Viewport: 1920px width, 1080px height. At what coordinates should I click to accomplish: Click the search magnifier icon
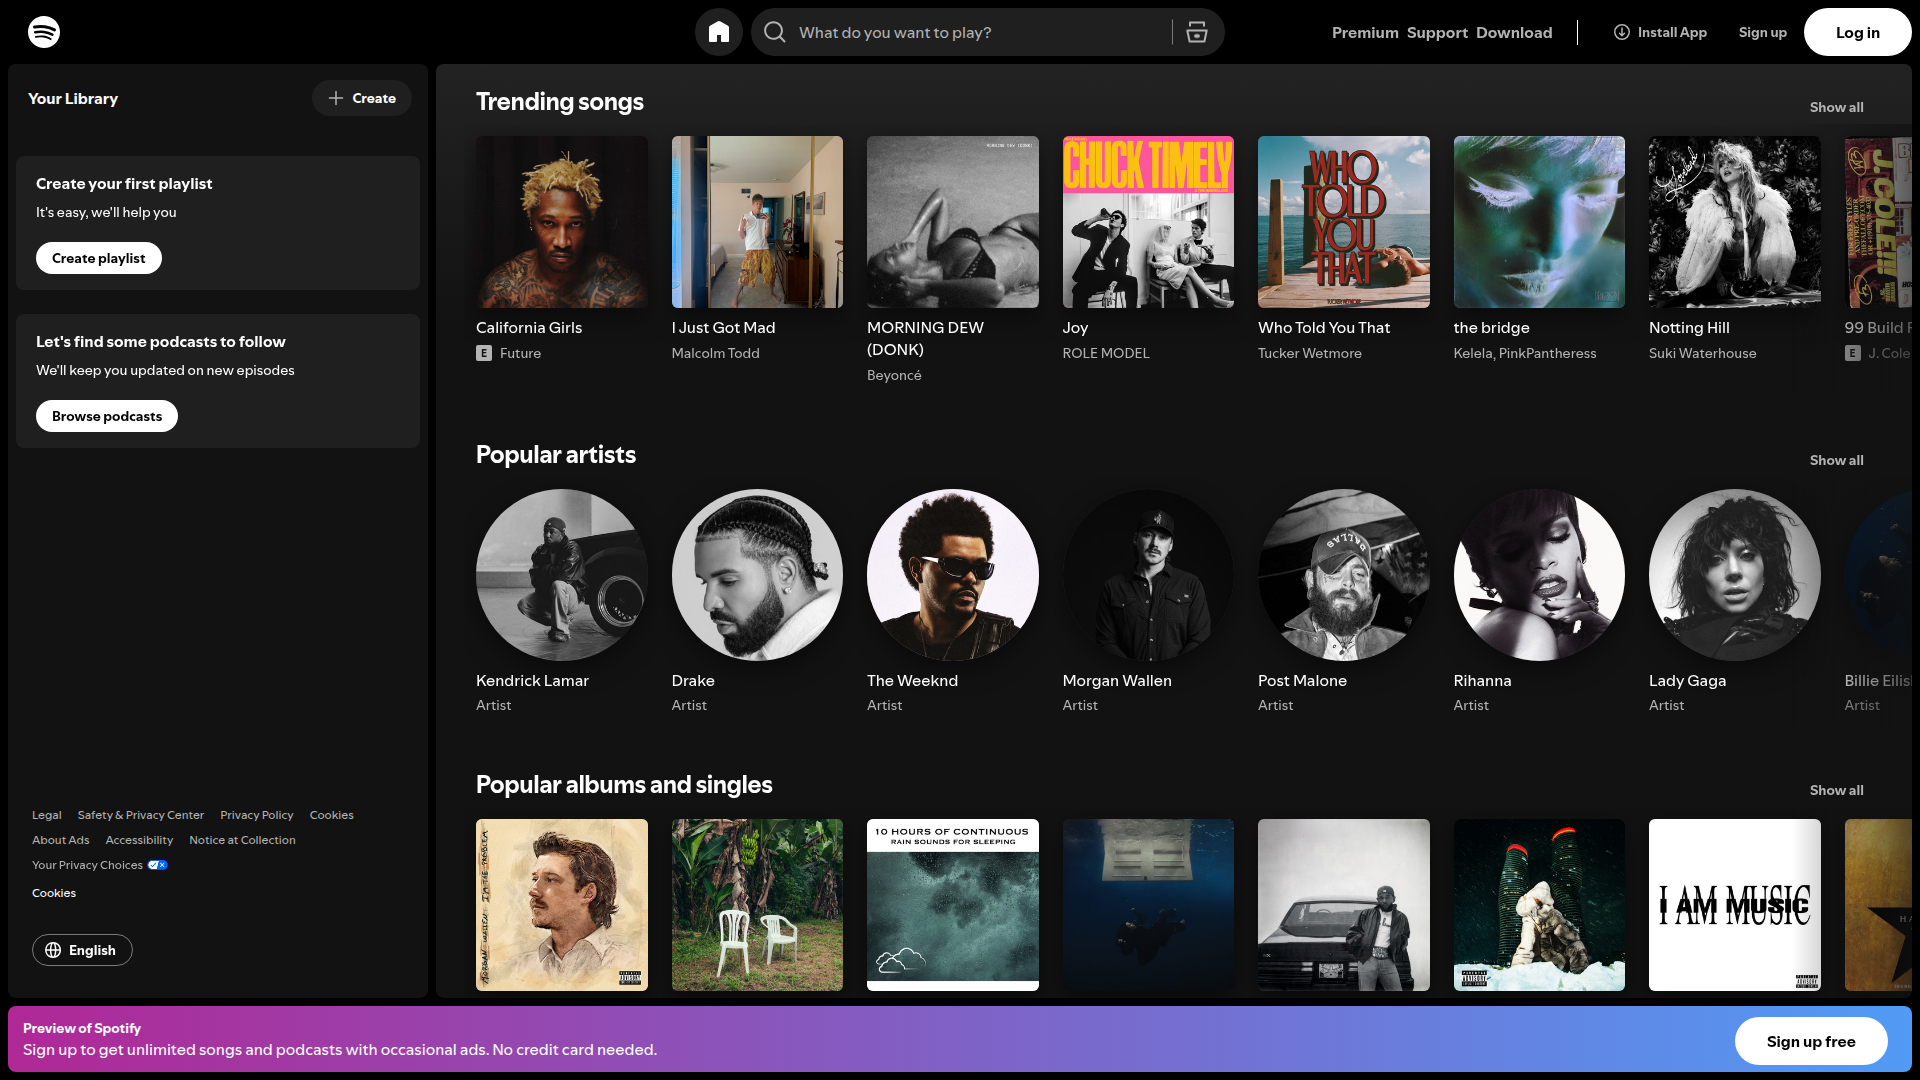pos(775,32)
